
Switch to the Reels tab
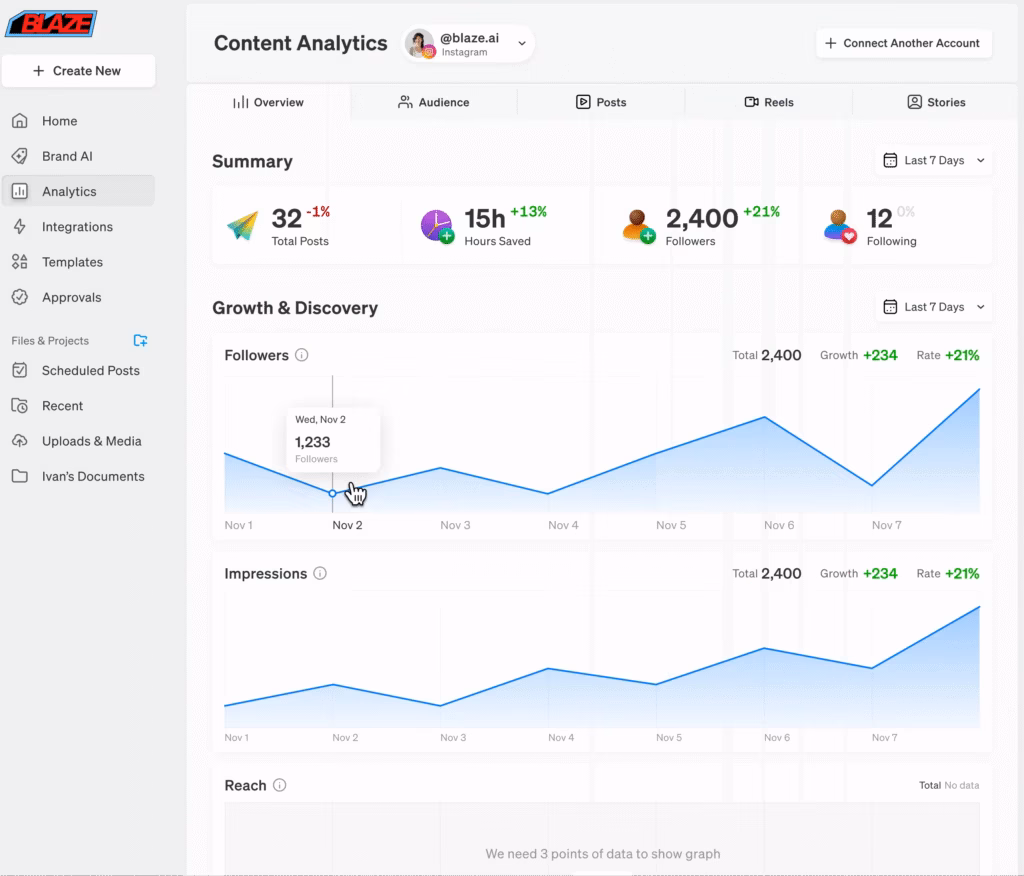coord(768,102)
